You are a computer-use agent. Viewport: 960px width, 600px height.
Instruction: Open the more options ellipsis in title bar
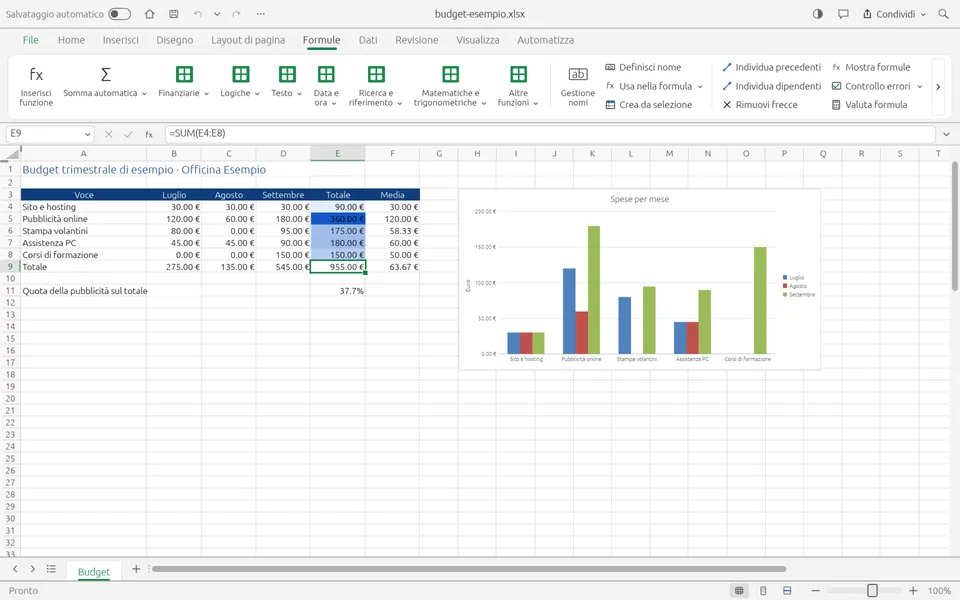[261, 13]
